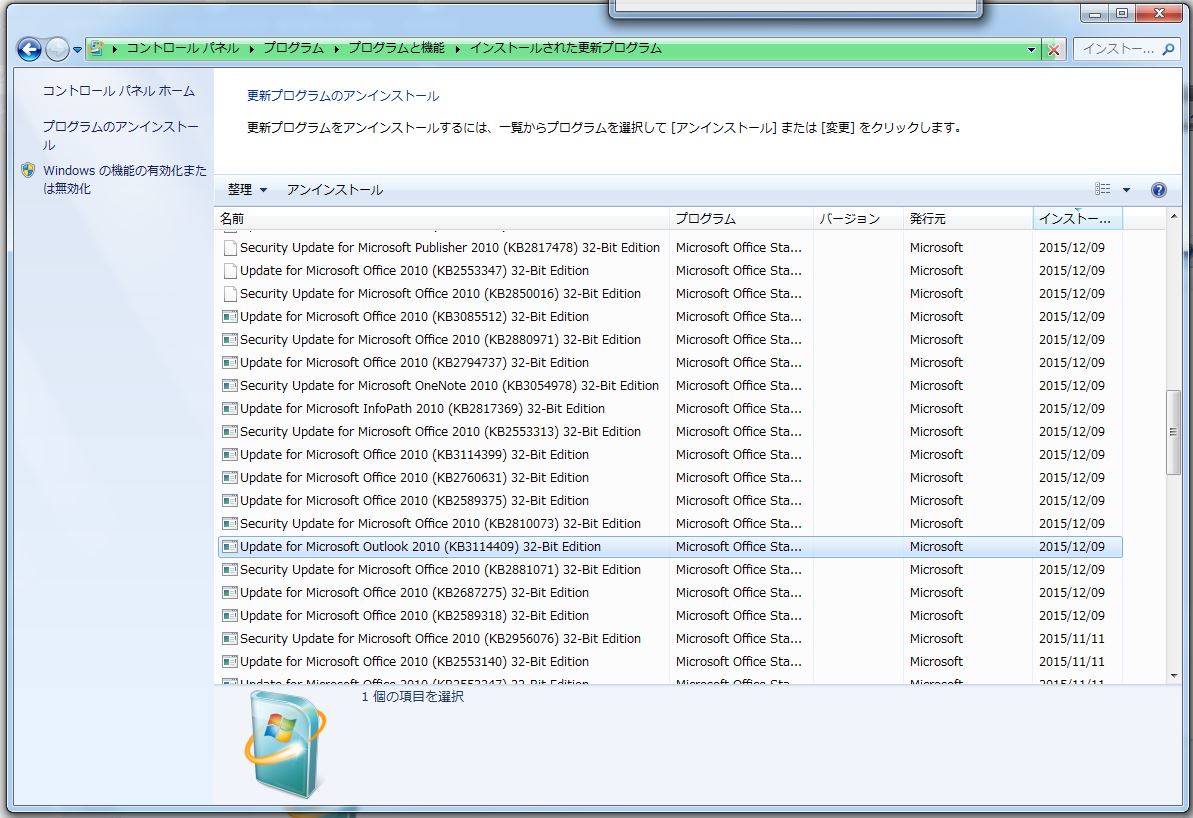Image resolution: width=1193 pixels, height=818 pixels.
Task: Select KB2881071 security update icon
Action: coord(230,569)
